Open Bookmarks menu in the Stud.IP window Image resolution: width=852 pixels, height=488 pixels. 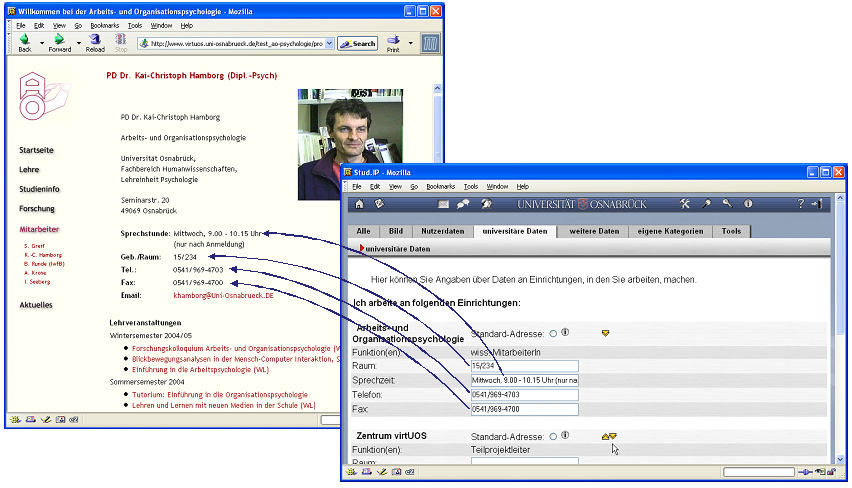point(441,186)
